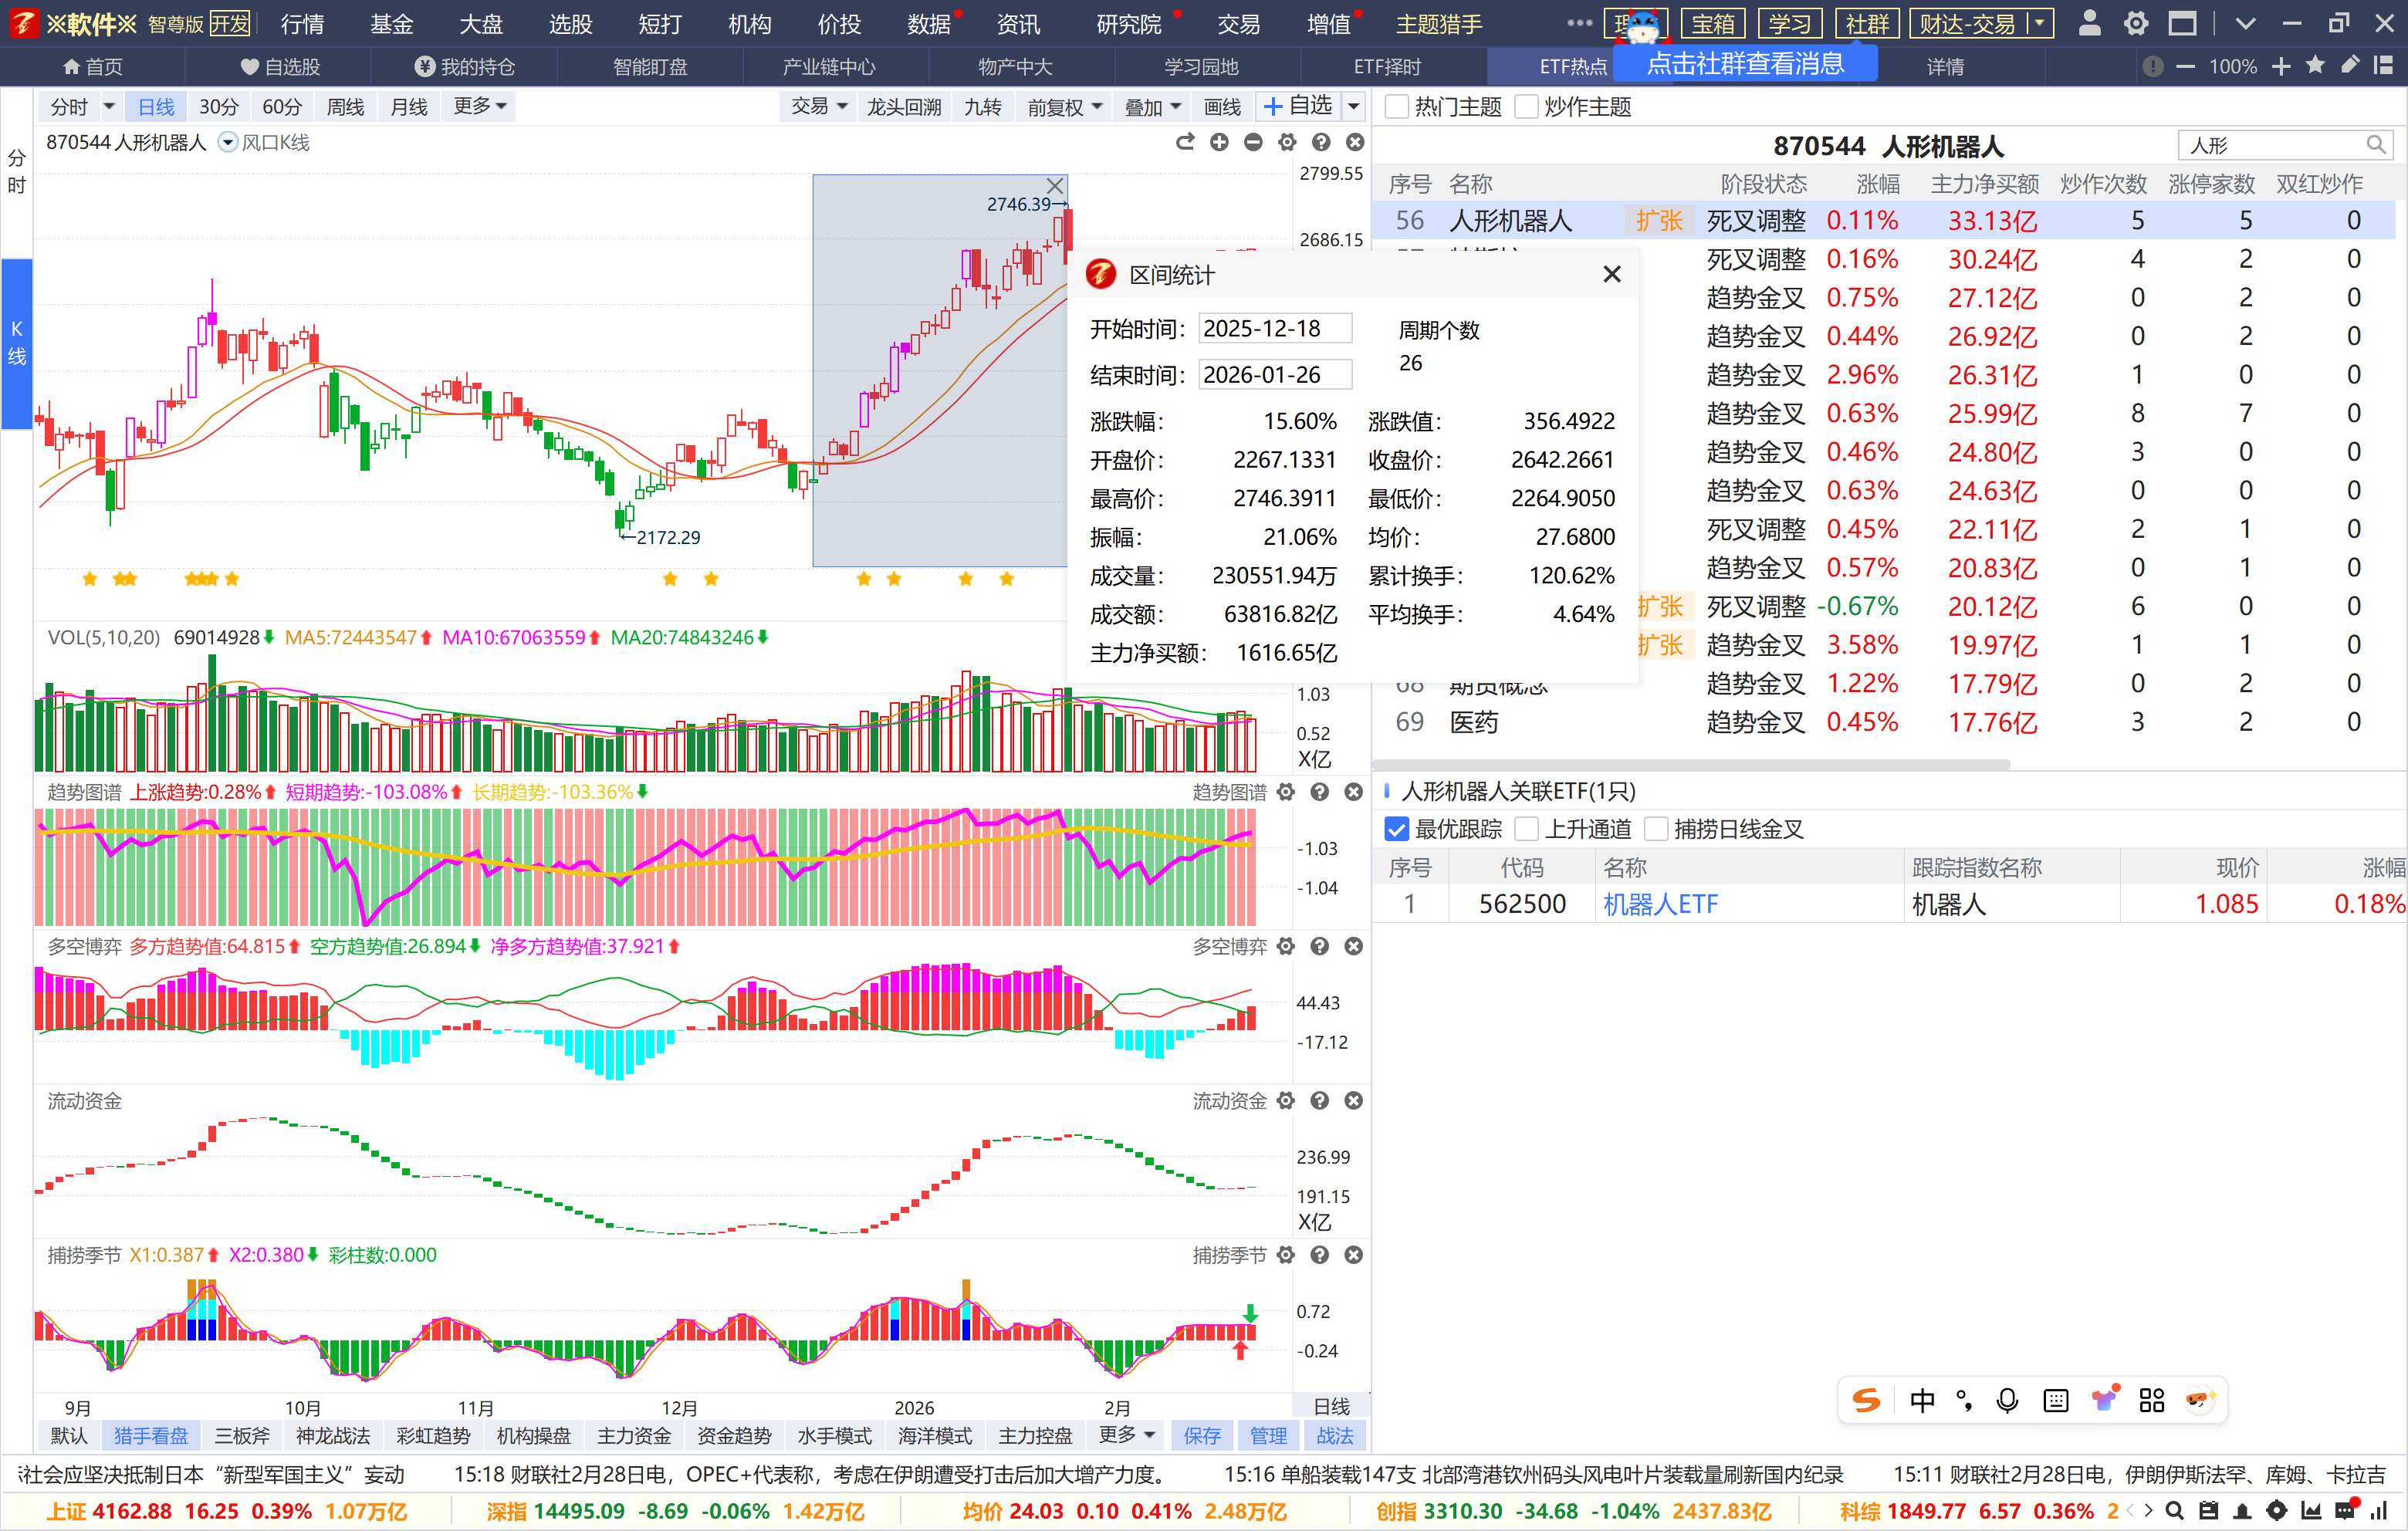Close the 流动资金 indicator panel

tap(1354, 1100)
